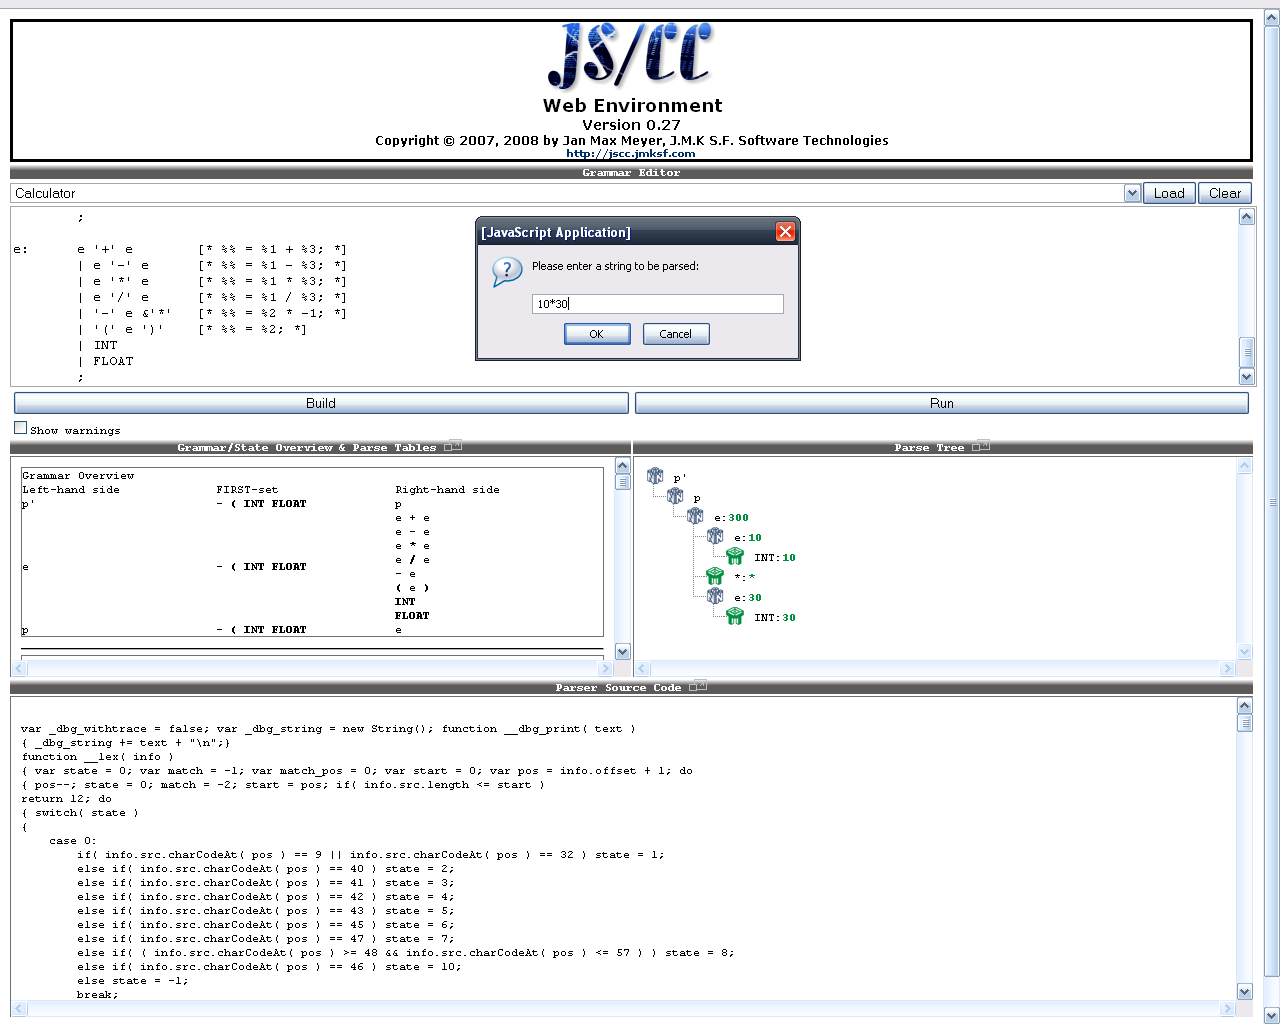
Task: Click the green icon beside the *:* node
Action: point(714,575)
